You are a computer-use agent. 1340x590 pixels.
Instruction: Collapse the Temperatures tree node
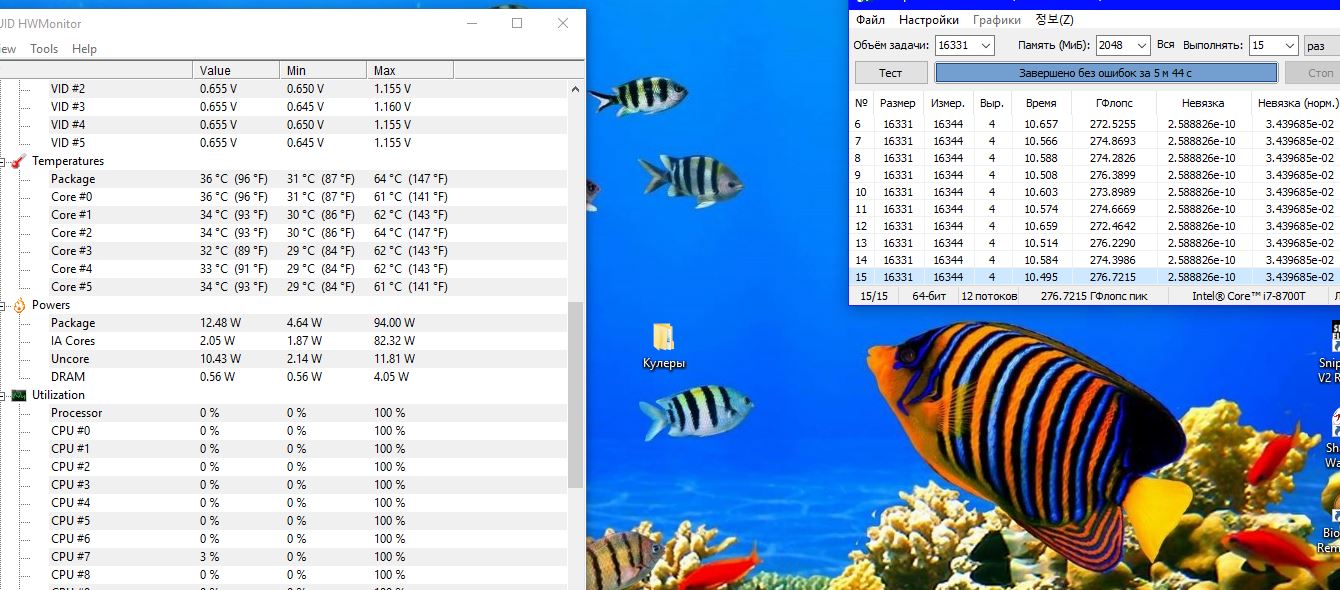(4, 161)
